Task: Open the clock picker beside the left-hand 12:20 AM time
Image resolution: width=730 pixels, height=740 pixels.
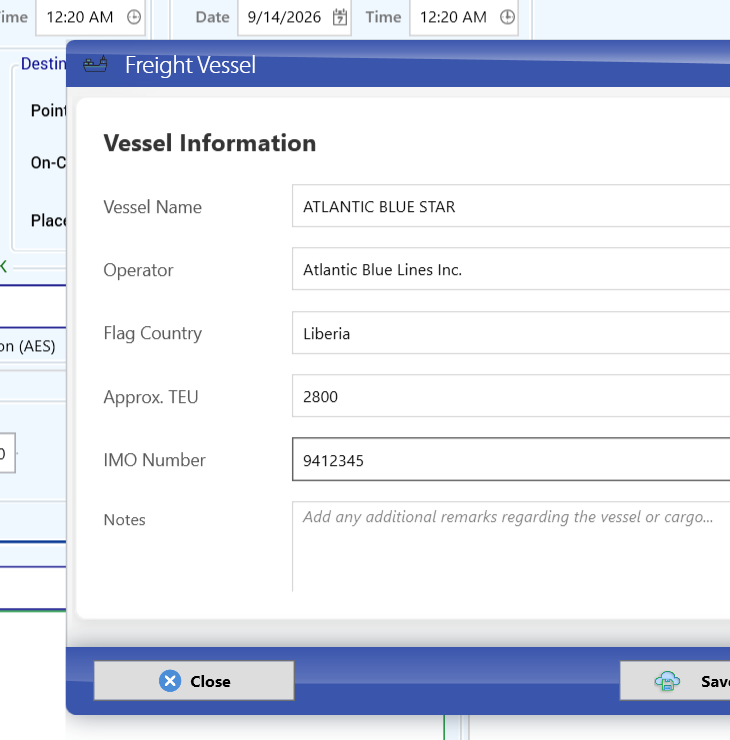Action: (134, 17)
